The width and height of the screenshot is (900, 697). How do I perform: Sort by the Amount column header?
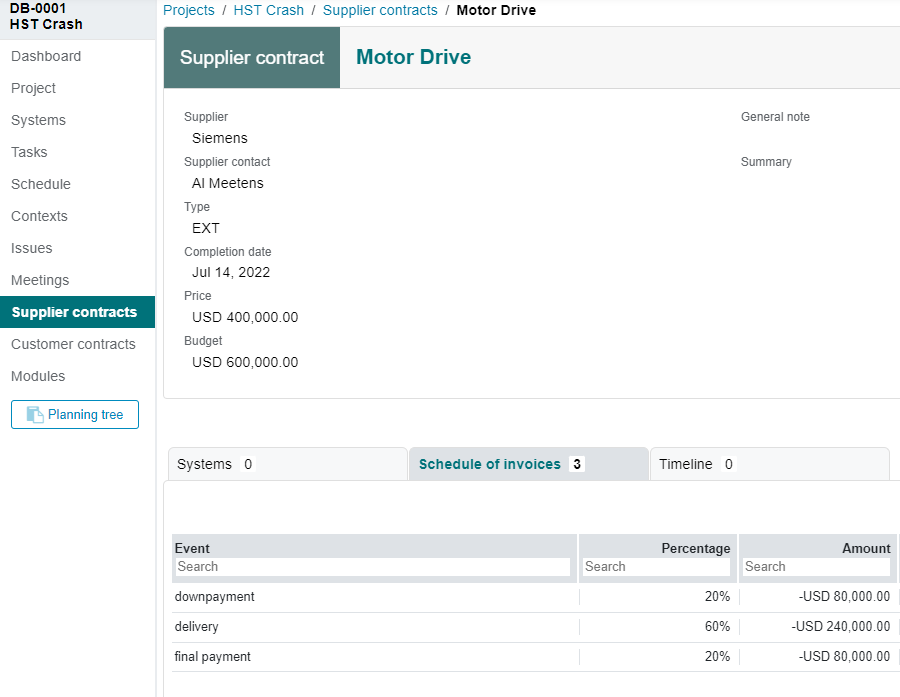click(x=866, y=548)
